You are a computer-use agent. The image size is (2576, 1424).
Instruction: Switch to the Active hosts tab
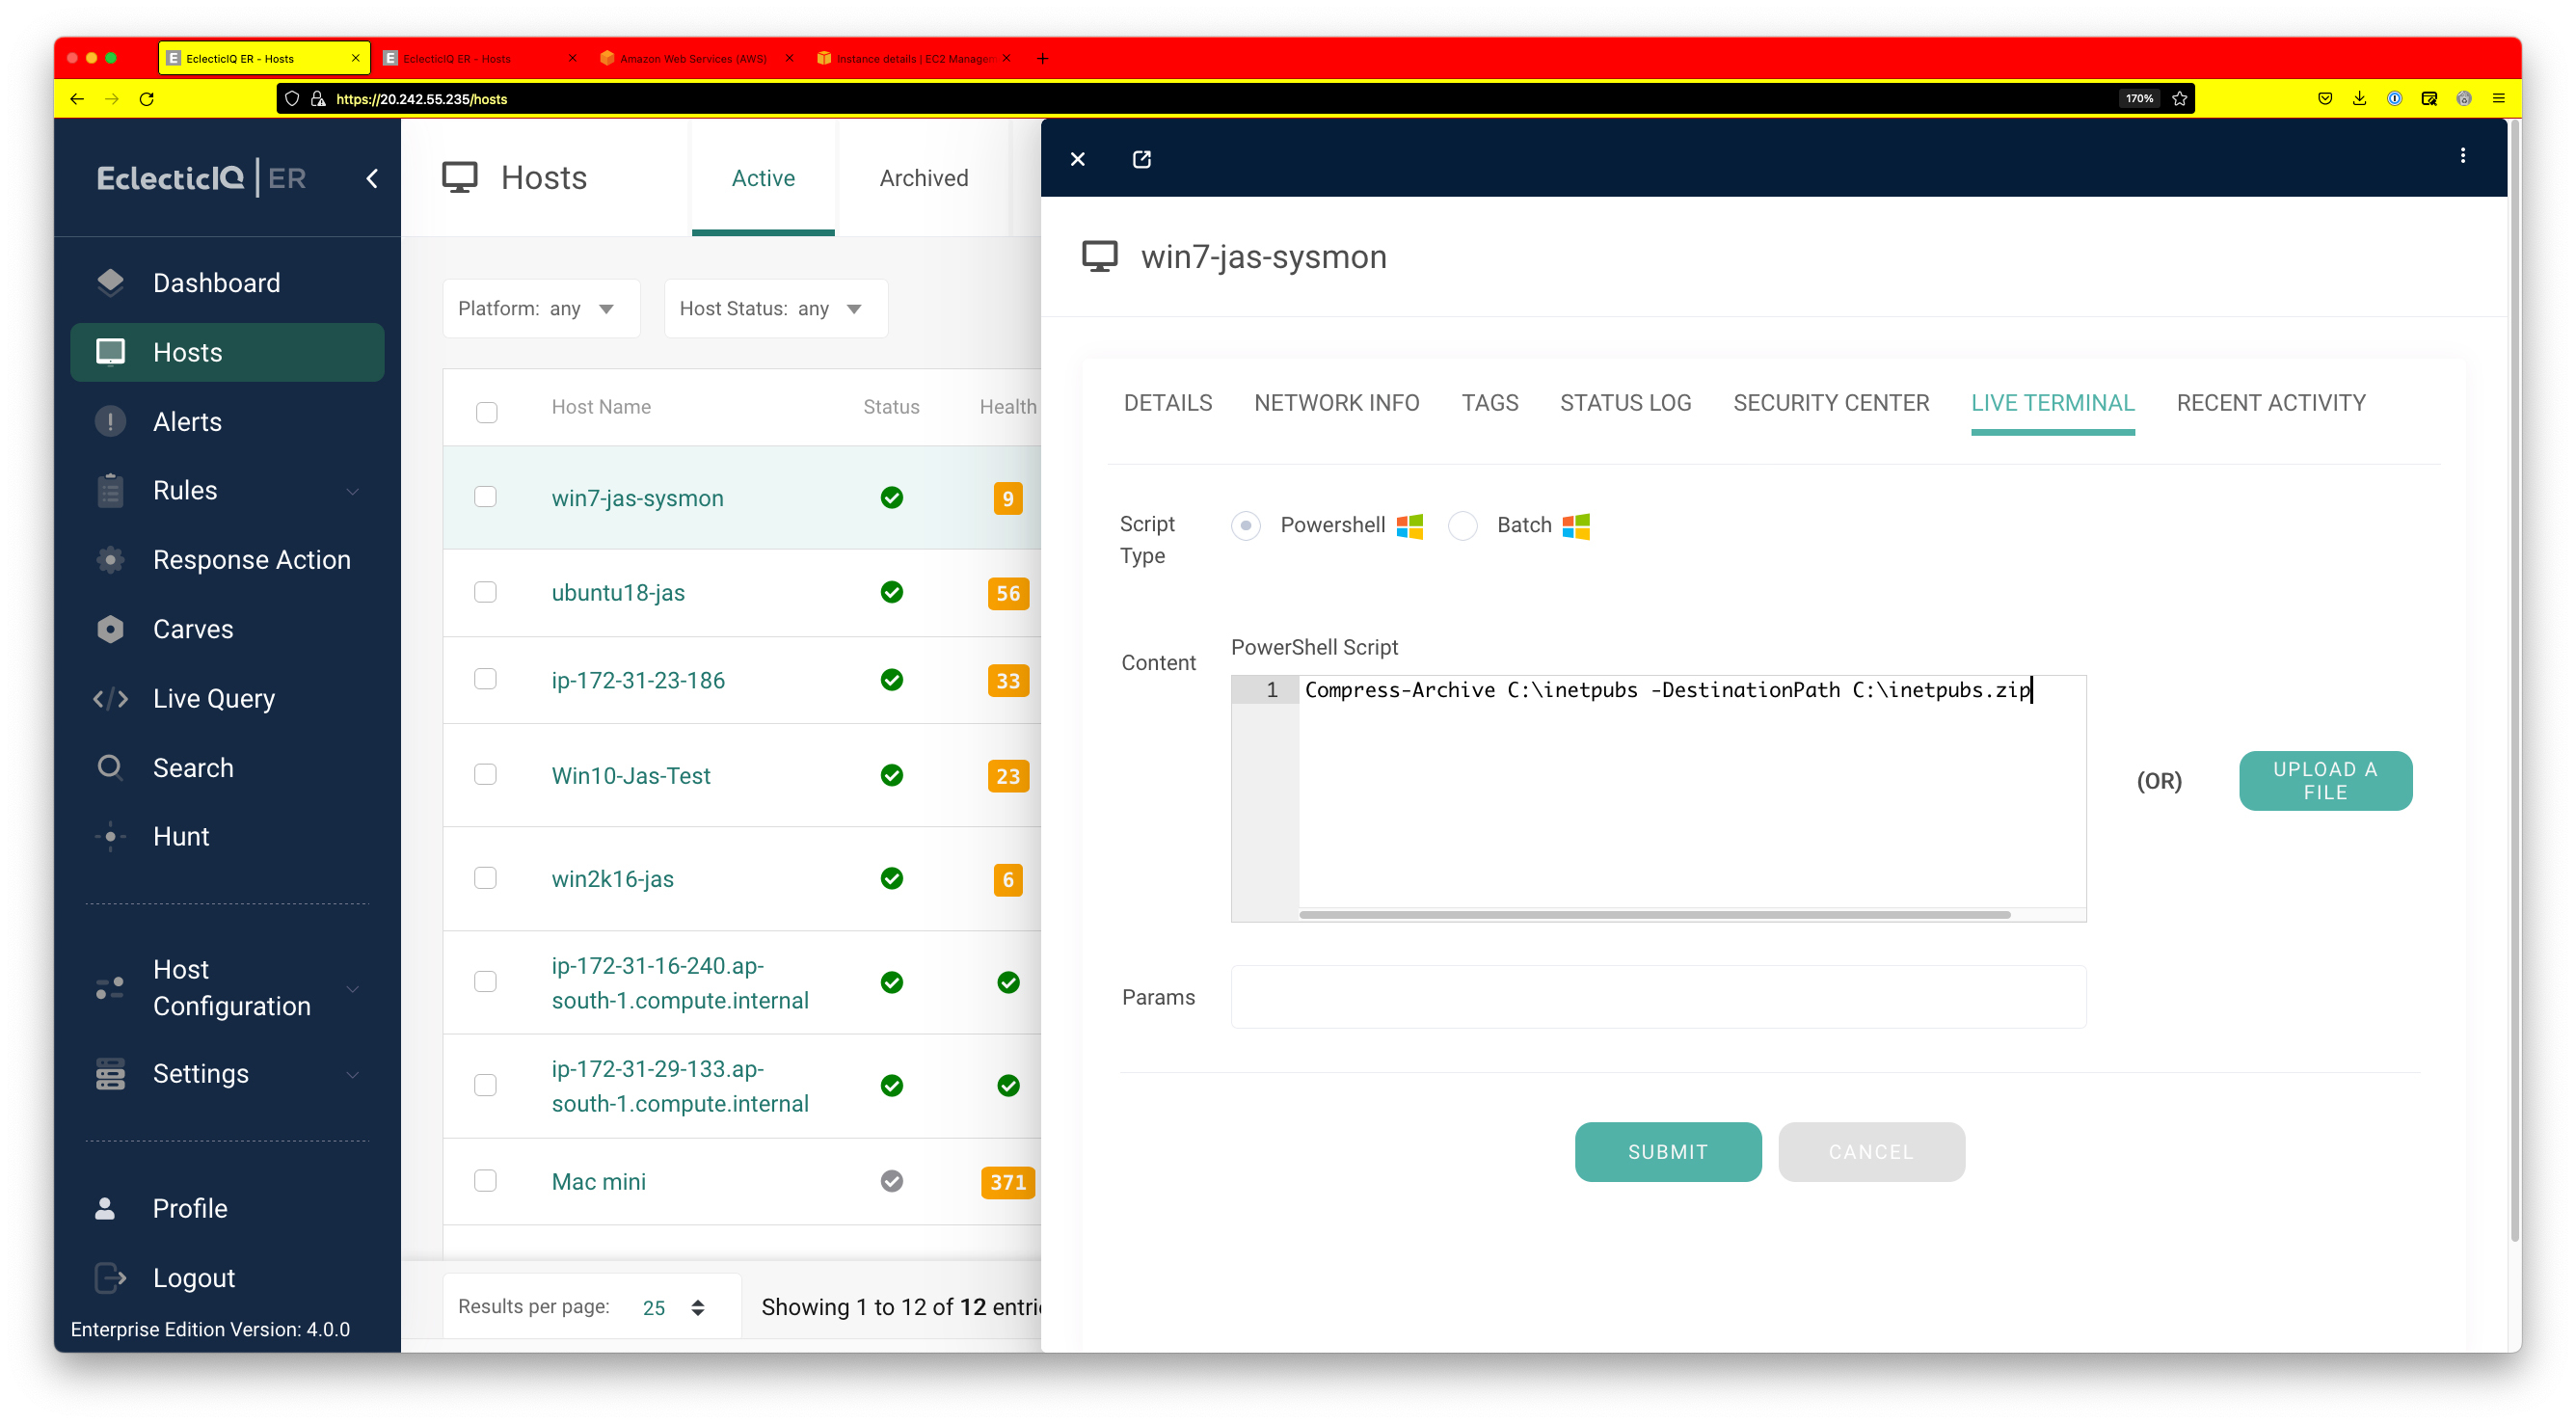tap(763, 178)
